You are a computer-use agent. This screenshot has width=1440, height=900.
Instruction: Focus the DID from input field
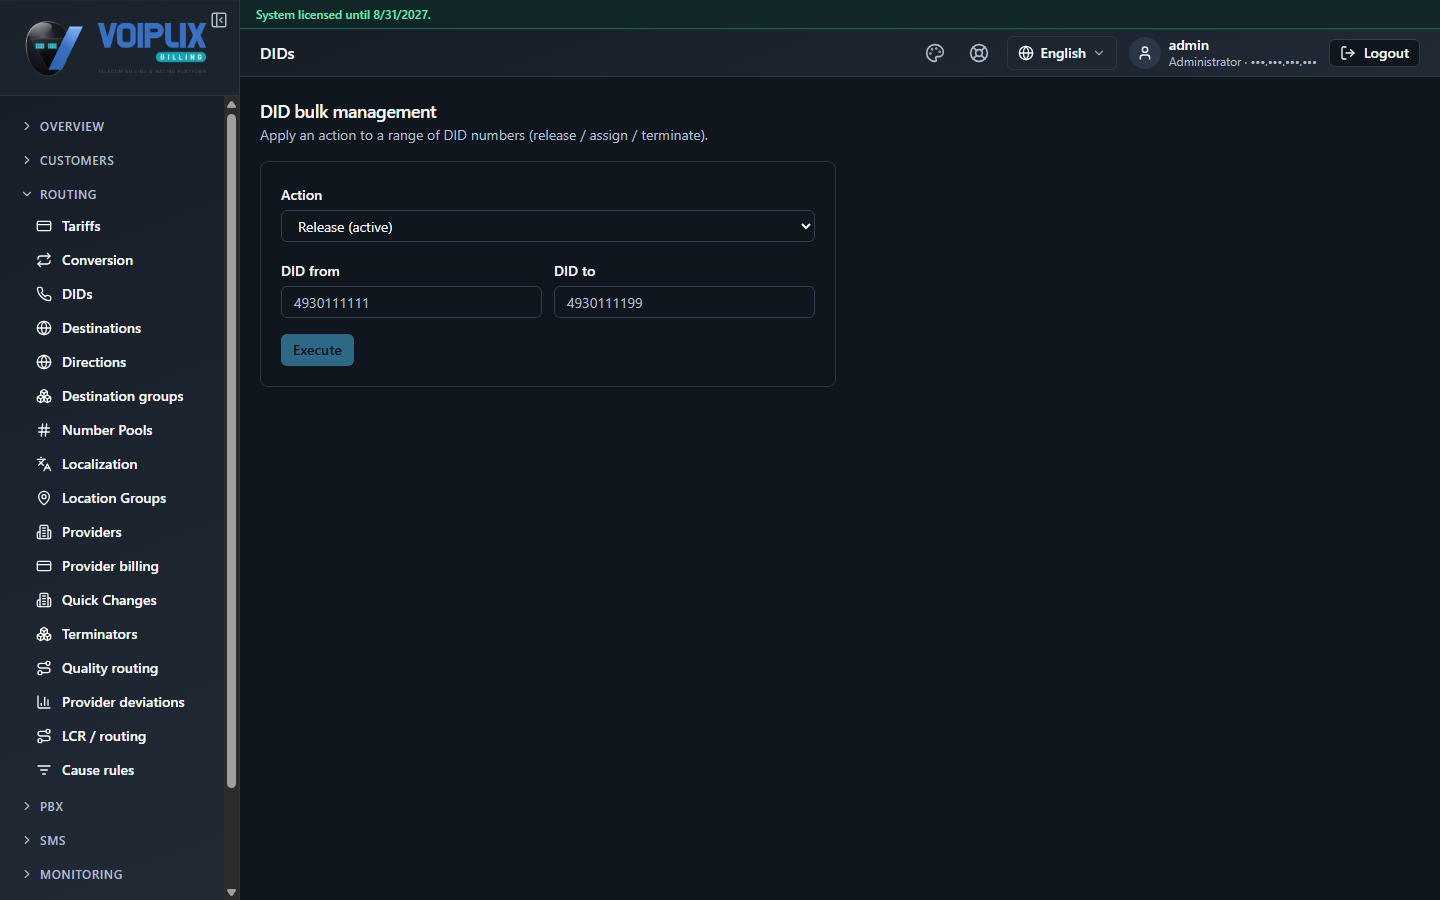click(x=411, y=302)
